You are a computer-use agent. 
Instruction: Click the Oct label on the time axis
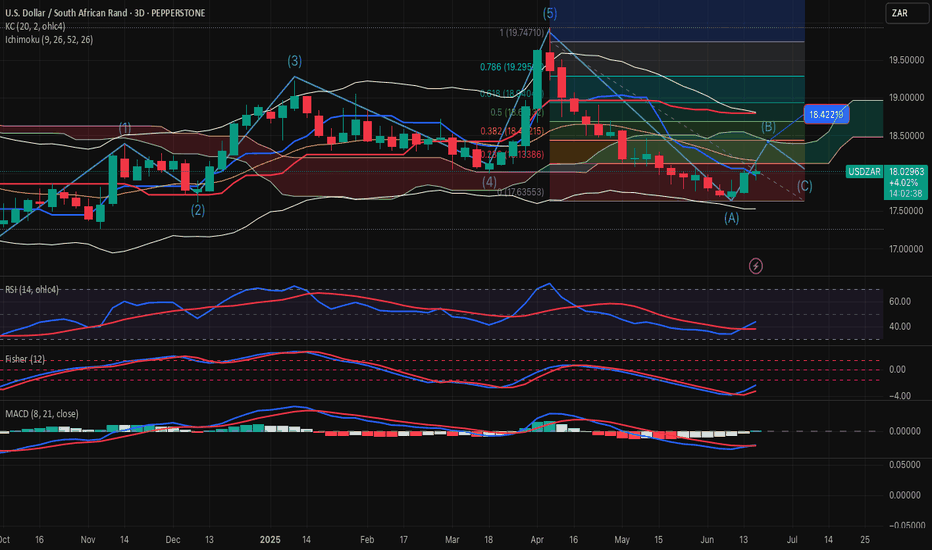coord(4,540)
